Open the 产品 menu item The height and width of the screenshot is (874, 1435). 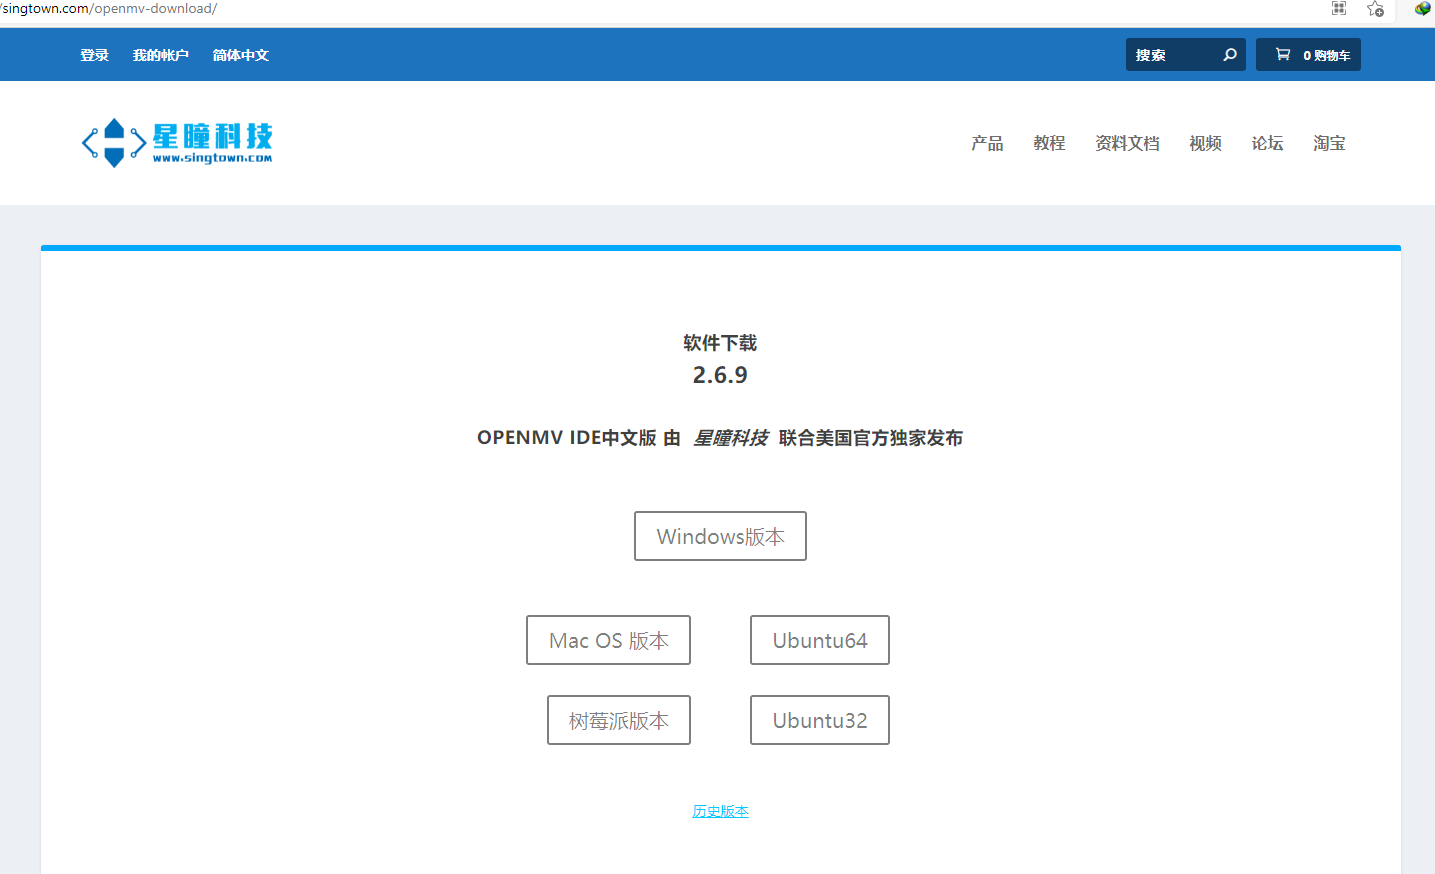click(987, 143)
